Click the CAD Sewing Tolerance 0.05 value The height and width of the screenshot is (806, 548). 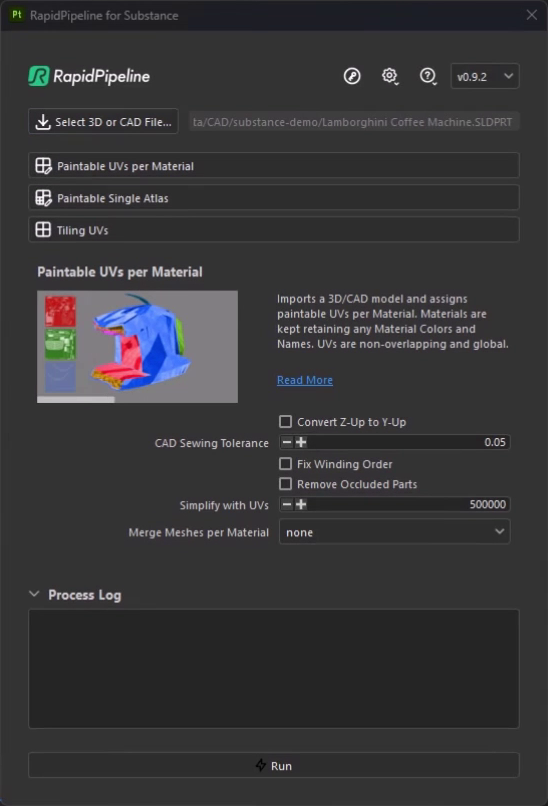[x=495, y=442]
